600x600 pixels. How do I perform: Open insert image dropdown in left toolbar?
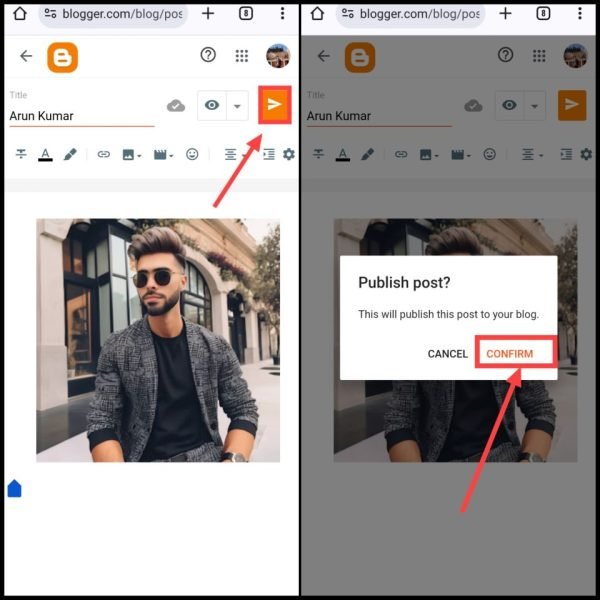coord(132,155)
